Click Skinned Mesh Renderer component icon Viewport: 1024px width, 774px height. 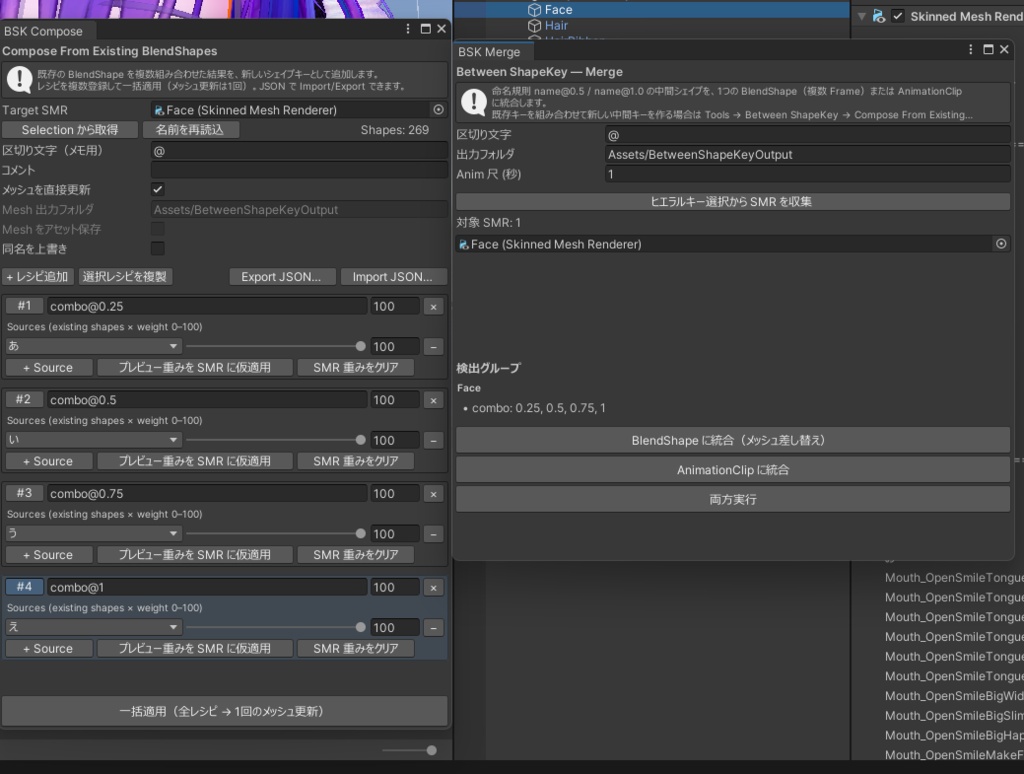tap(879, 16)
